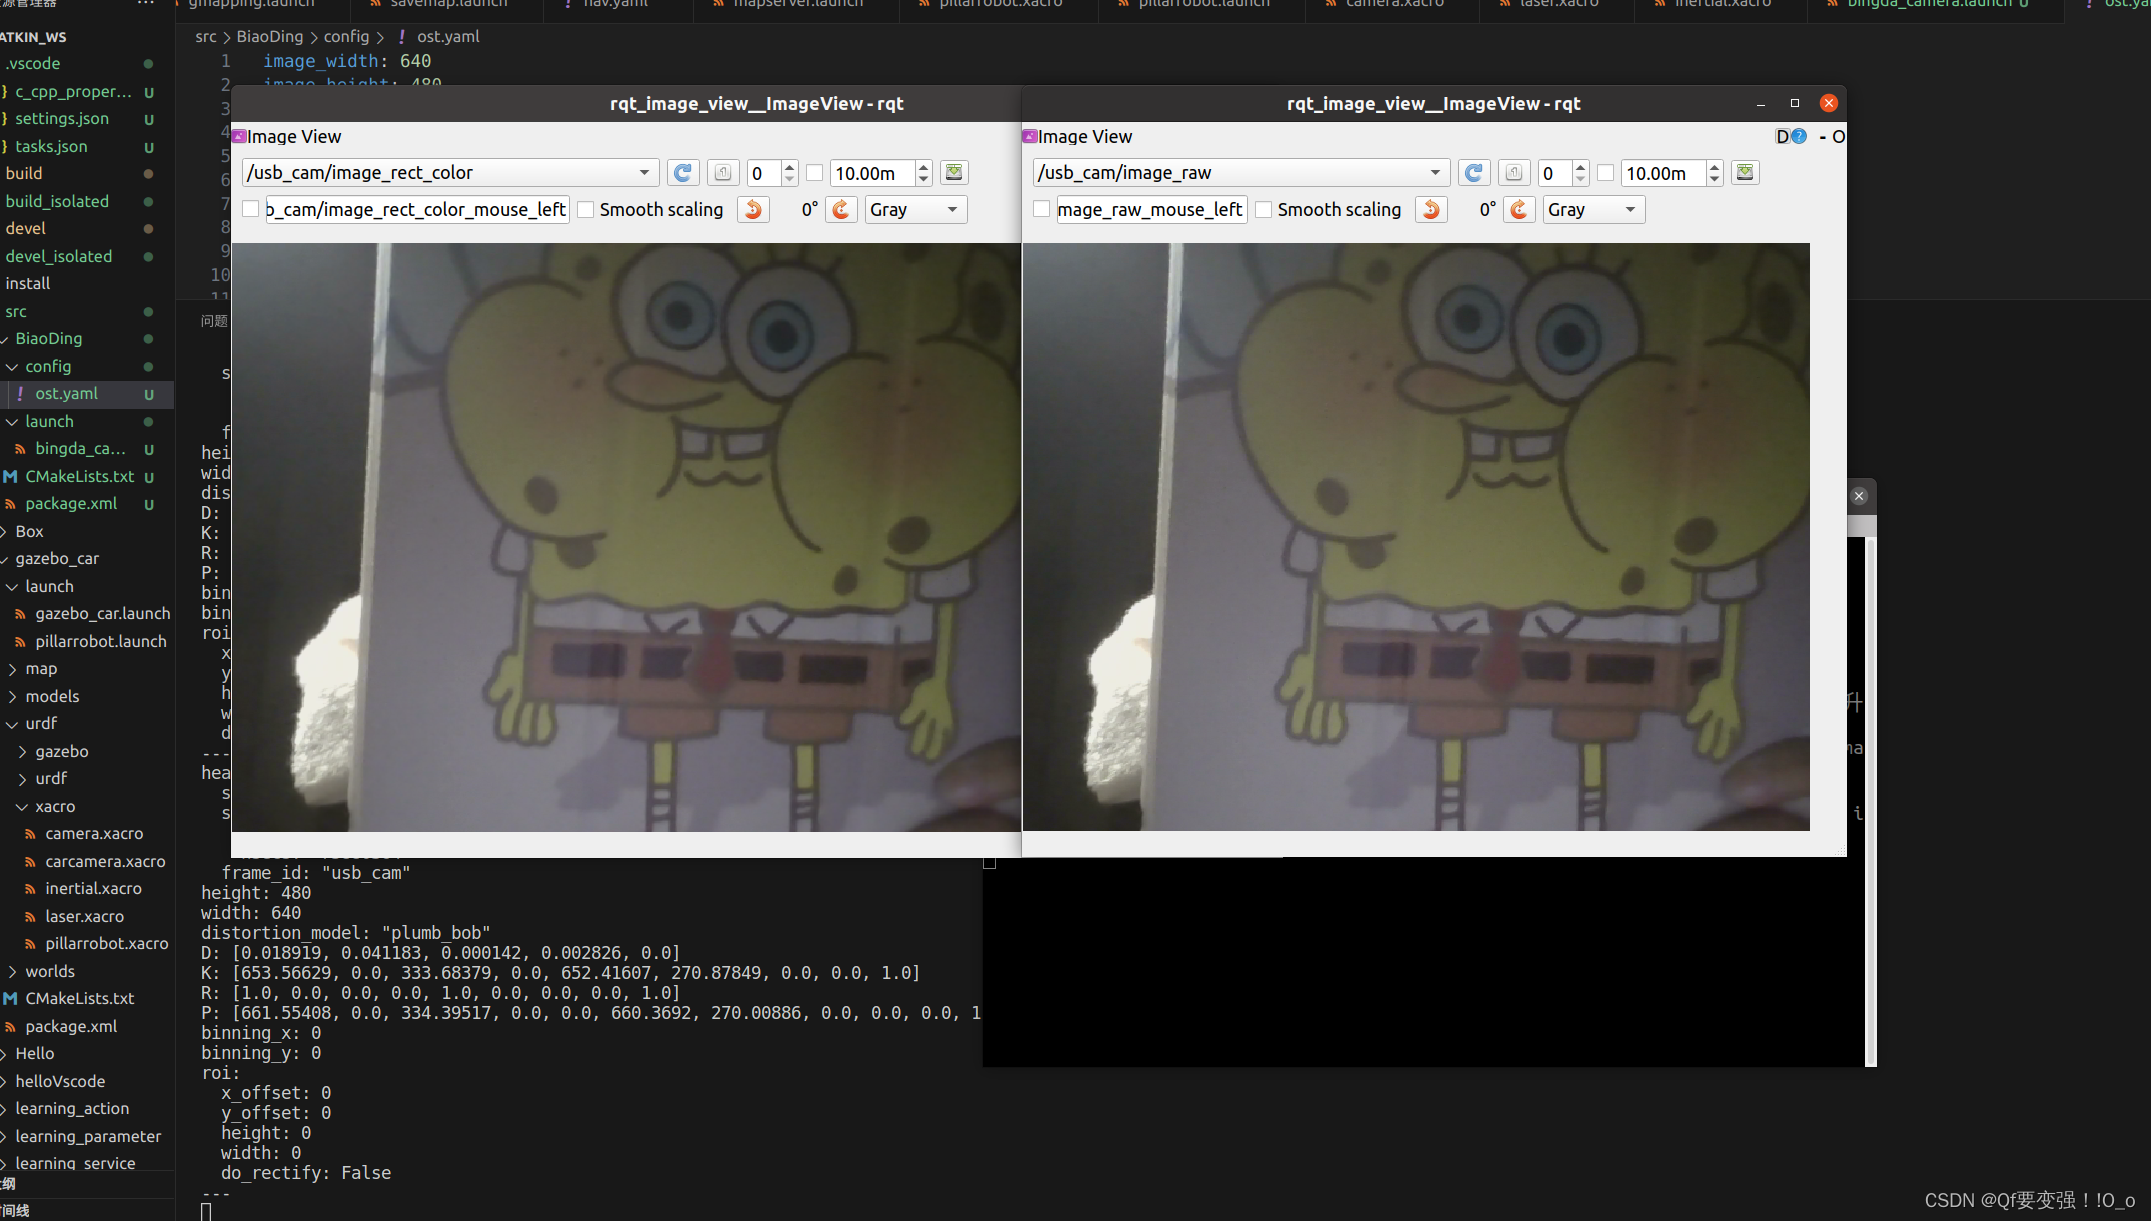Switch to the camera.xacro editor tab

(x=1393, y=5)
